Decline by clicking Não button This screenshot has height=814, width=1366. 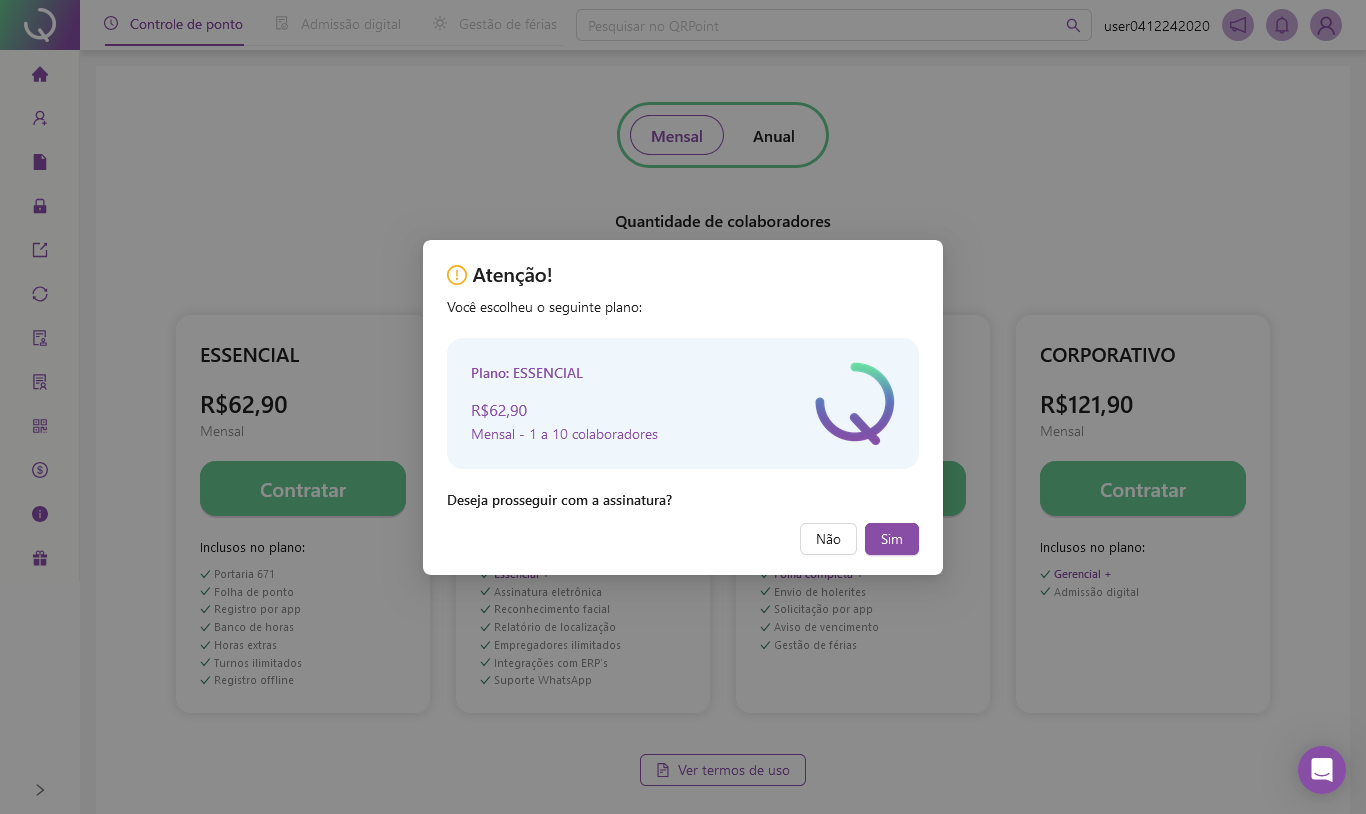(x=828, y=539)
